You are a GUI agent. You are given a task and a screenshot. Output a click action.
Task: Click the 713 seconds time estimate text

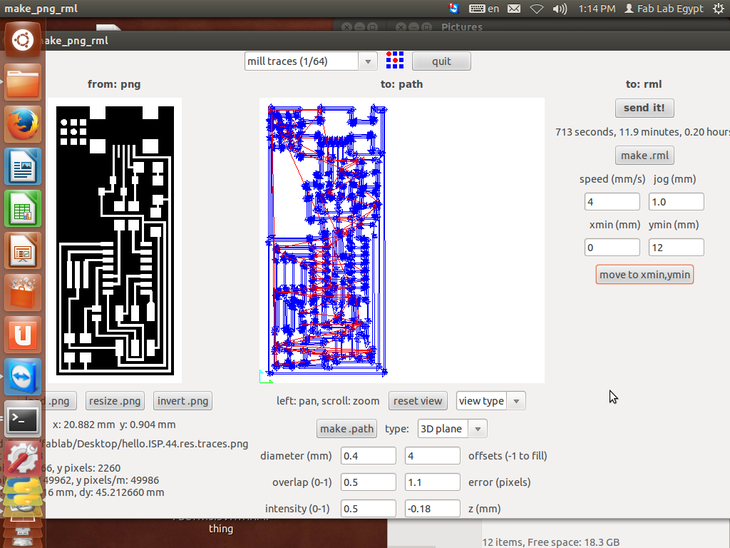tap(642, 132)
